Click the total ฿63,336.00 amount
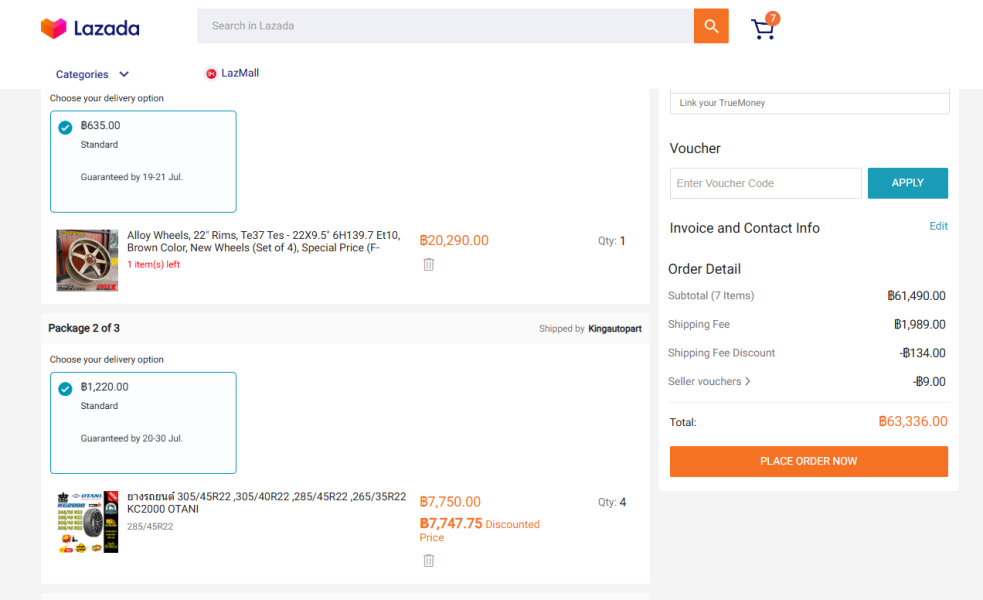983x600 pixels. tap(913, 421)
